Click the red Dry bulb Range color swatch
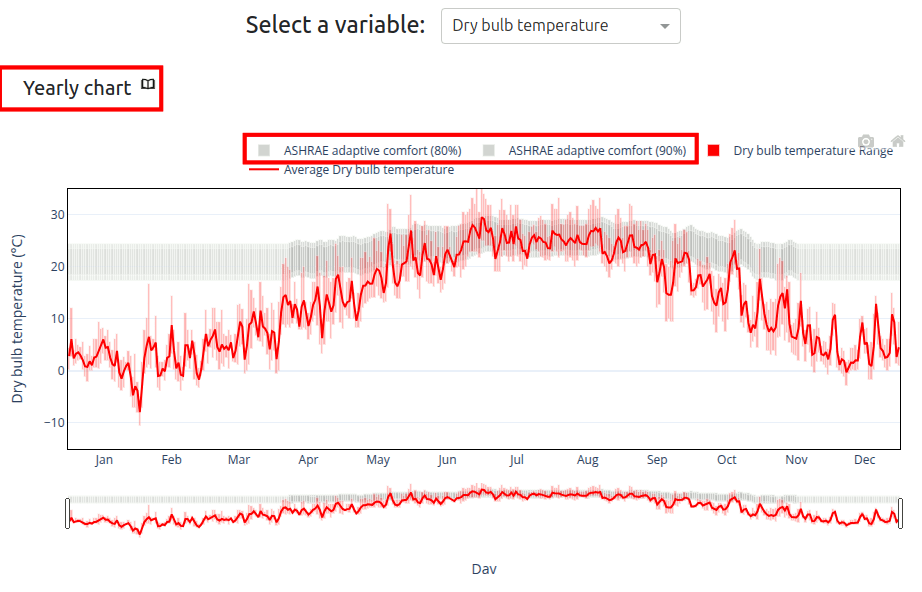This screenshot has height=592, width=922. point(714,150)
